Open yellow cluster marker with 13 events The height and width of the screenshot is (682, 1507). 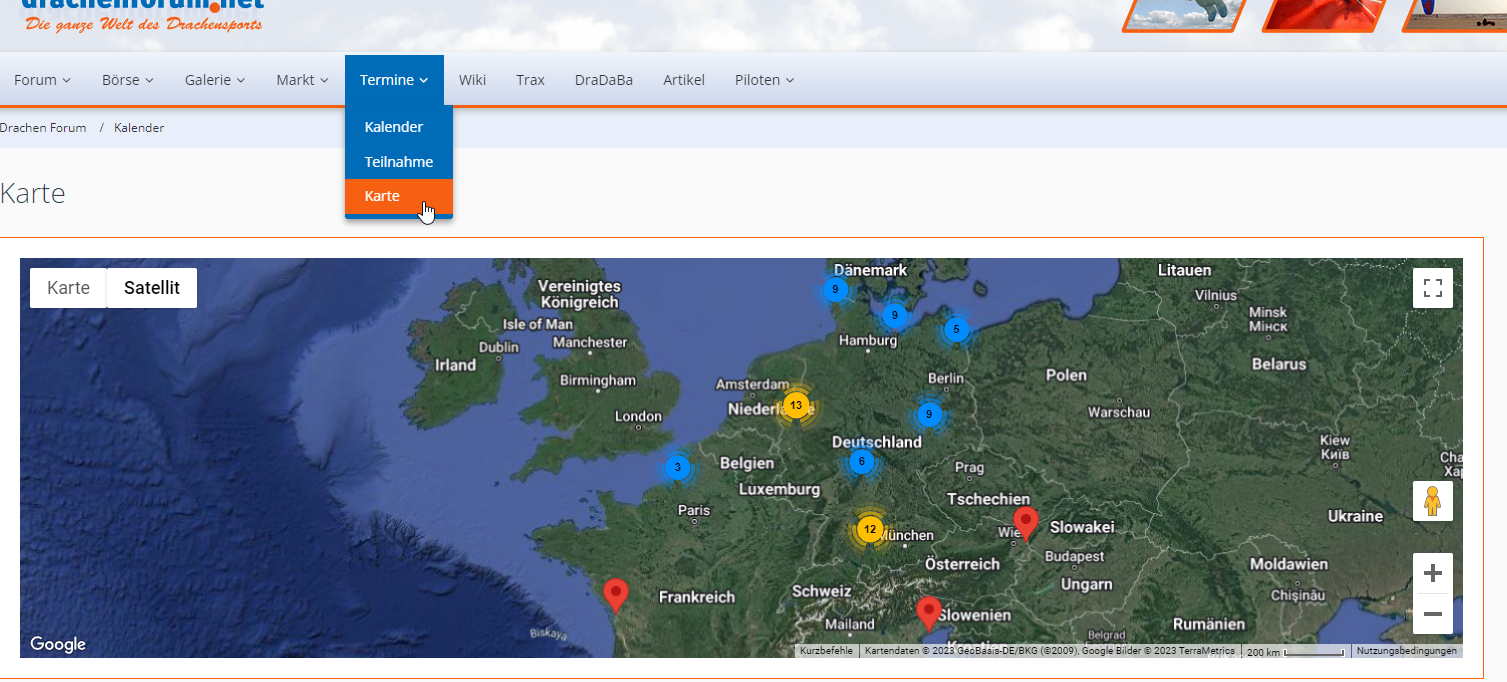tap(796, 405)
